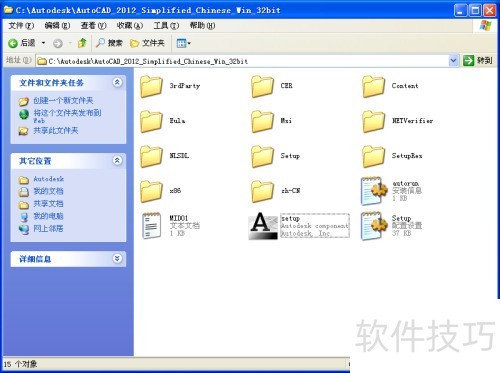Viewport: 500px width, 373px height.
Task: Click the Windows logo throbber
Action: (485, 26)
